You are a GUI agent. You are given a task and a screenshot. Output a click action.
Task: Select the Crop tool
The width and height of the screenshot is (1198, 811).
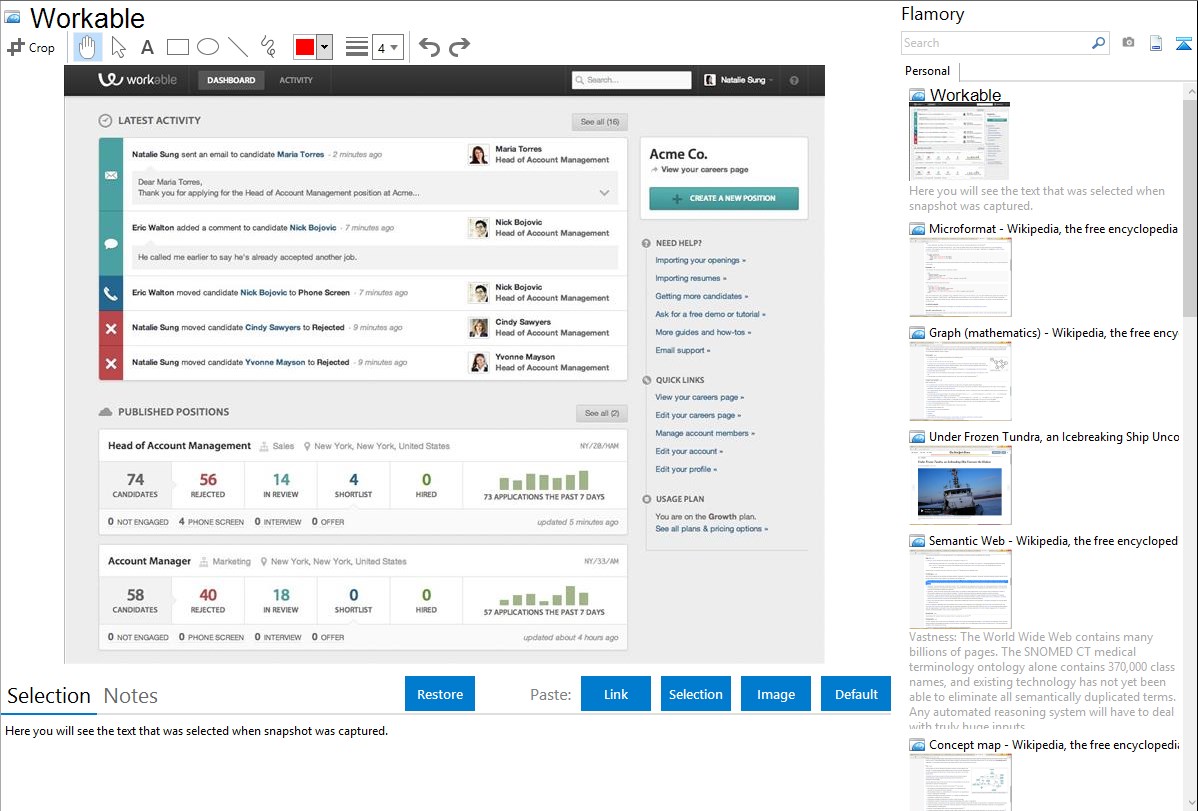pyautogui.click(x=31, y=47)
